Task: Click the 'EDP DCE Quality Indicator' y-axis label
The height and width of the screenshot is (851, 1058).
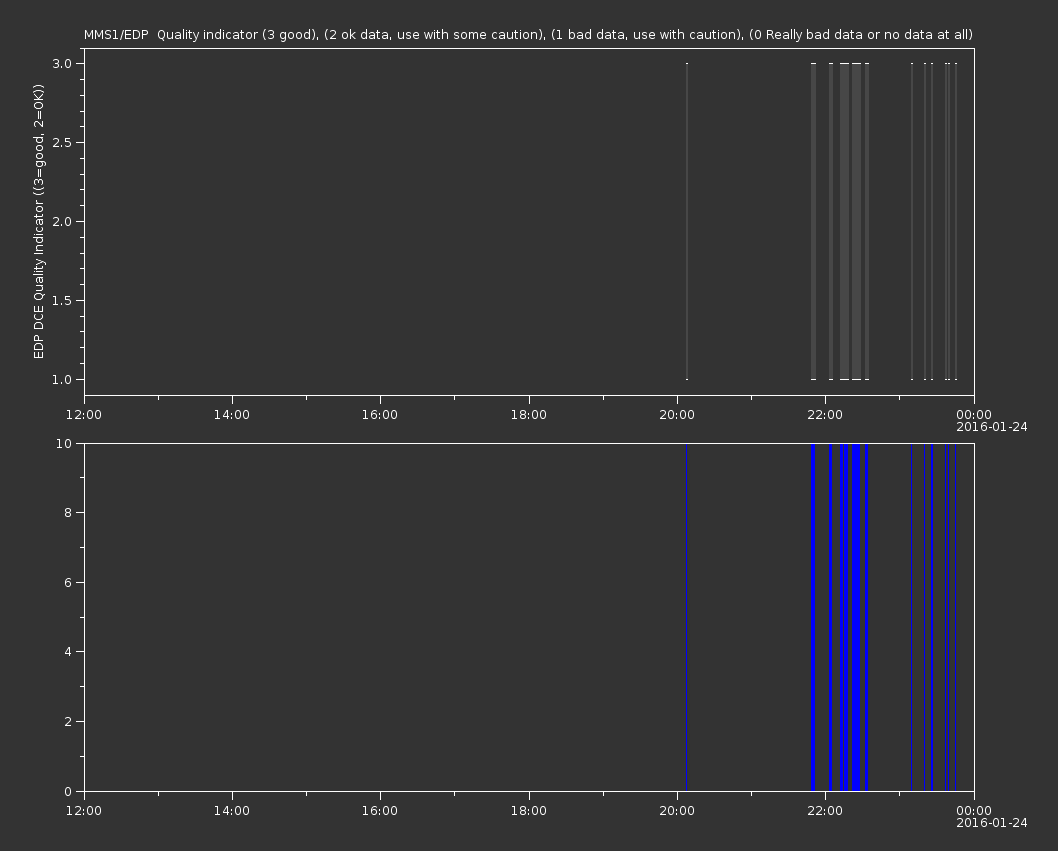Action: [38, 221]
